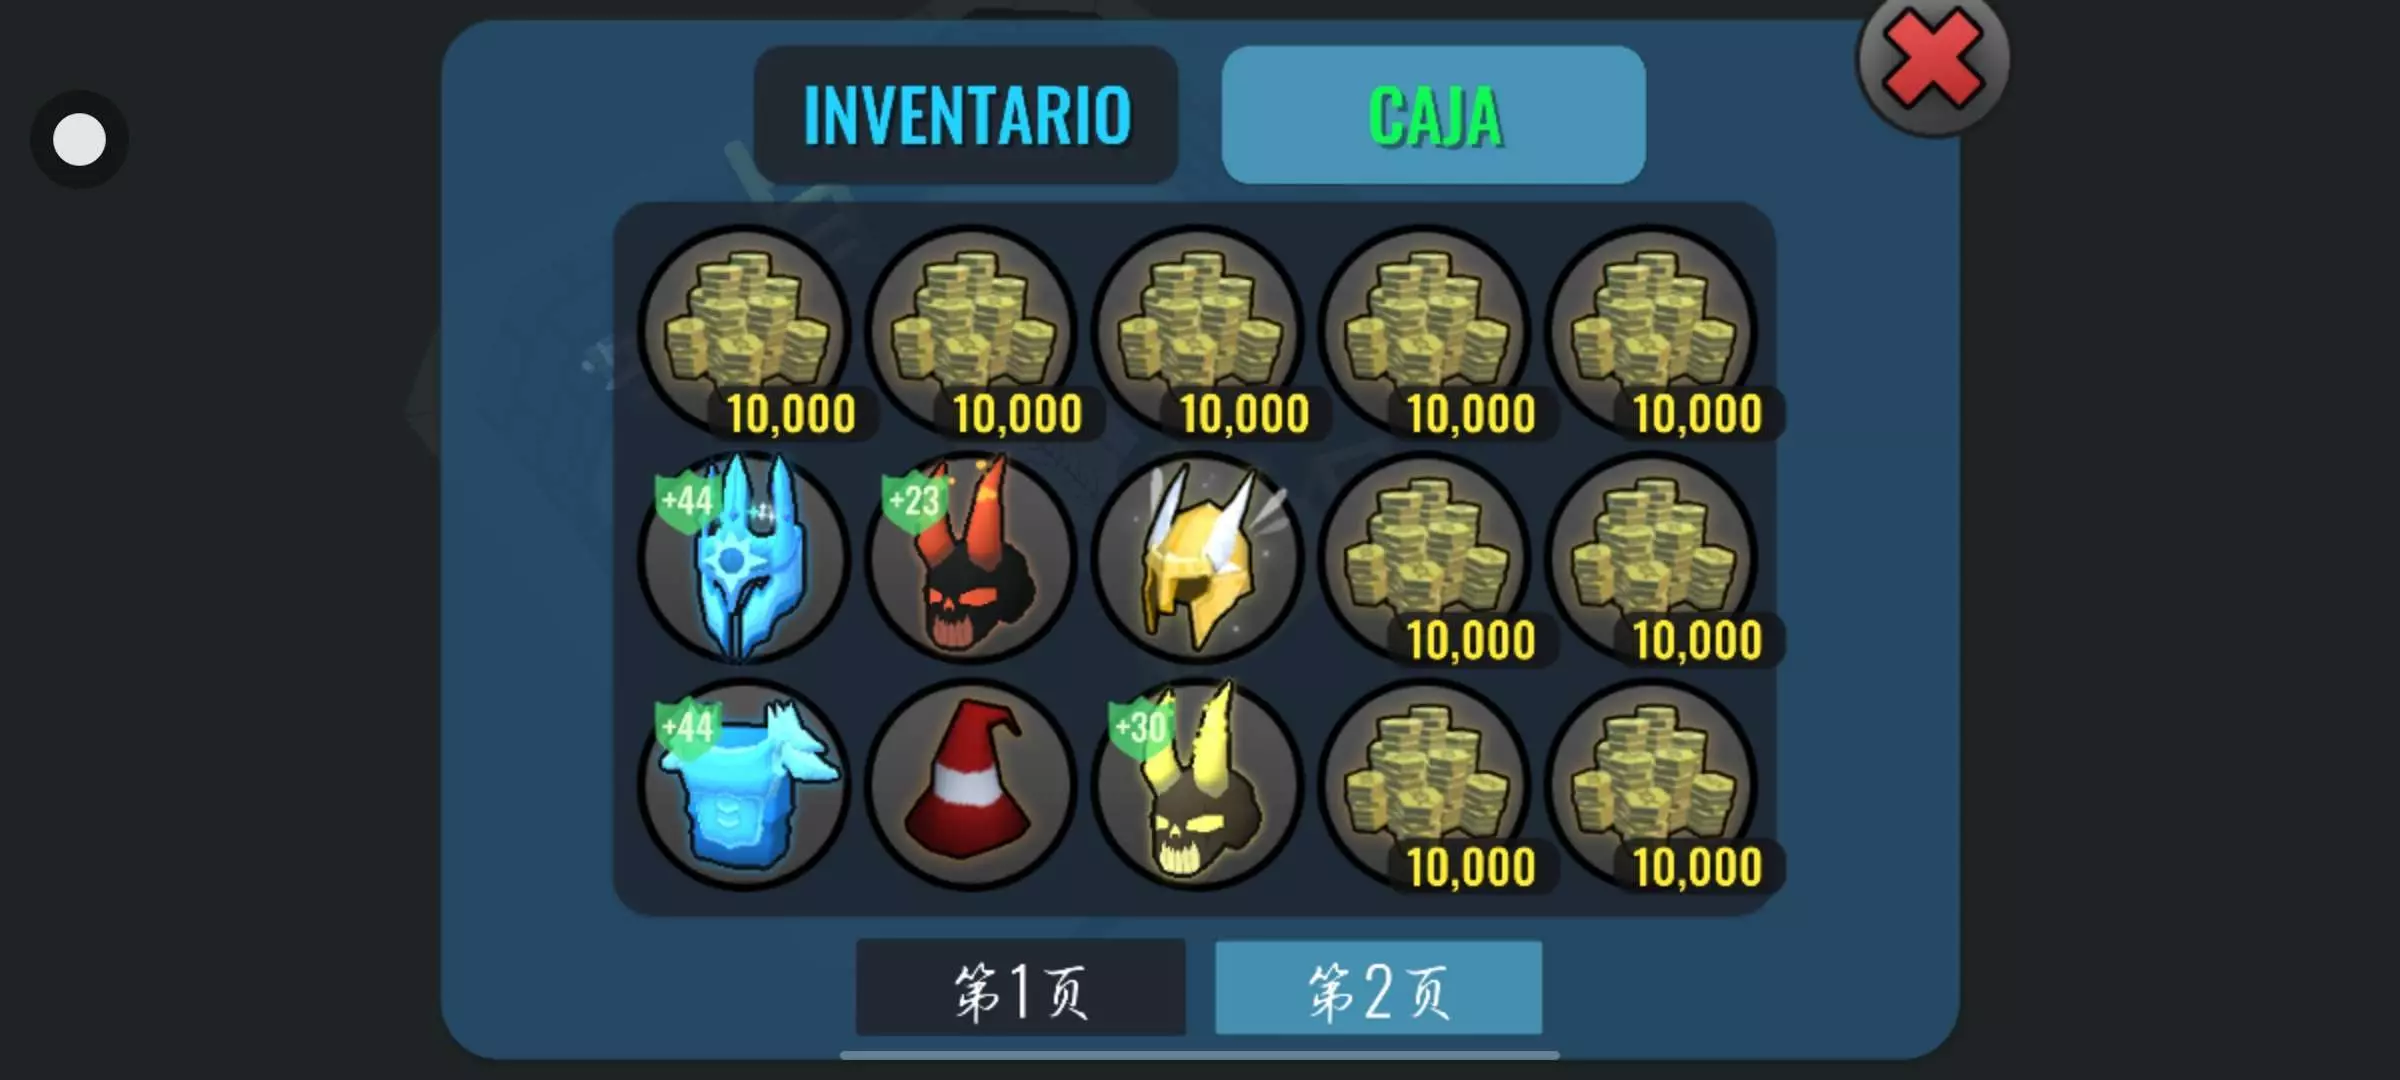Go to page 第1页

1020,988
